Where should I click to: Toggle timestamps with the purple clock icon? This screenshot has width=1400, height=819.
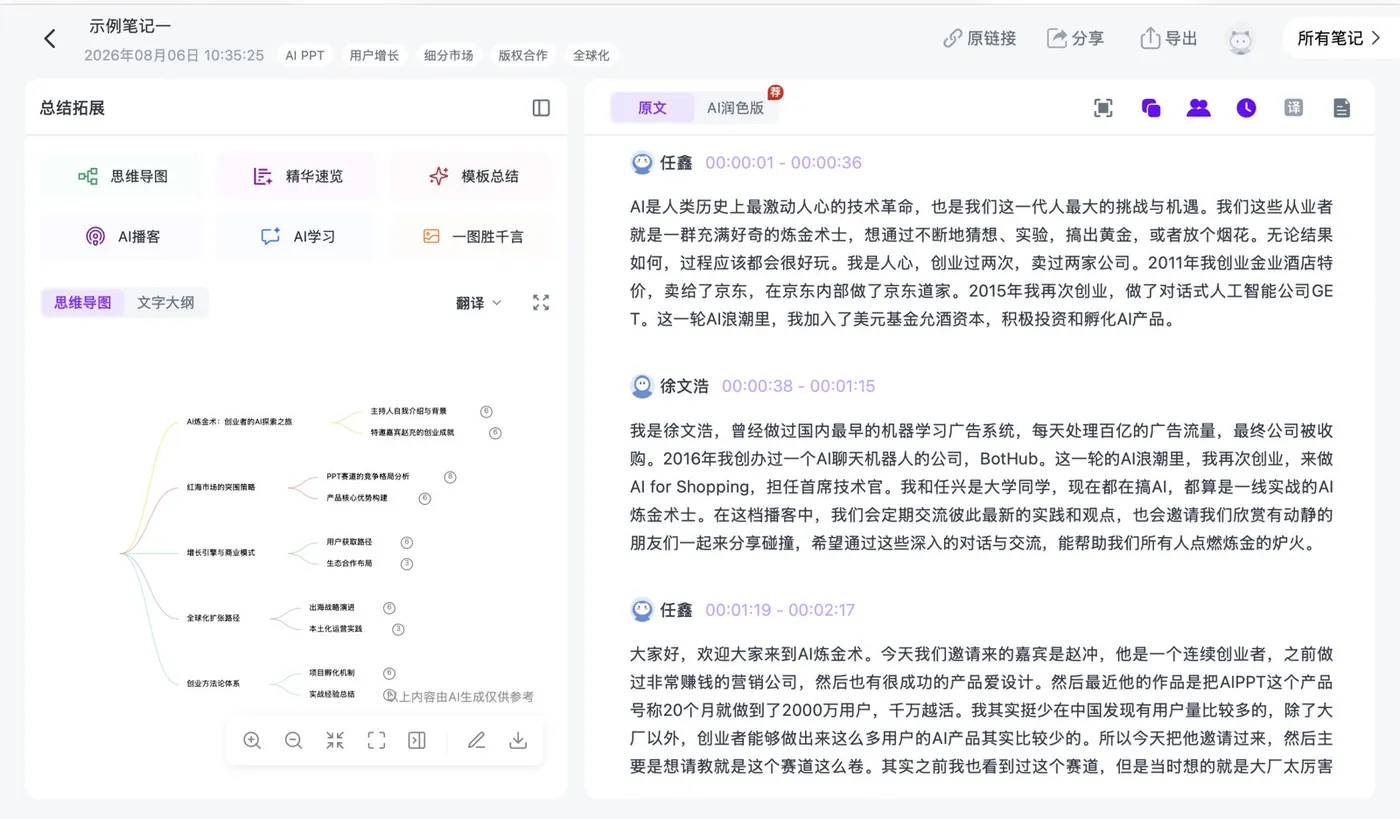1246,108
